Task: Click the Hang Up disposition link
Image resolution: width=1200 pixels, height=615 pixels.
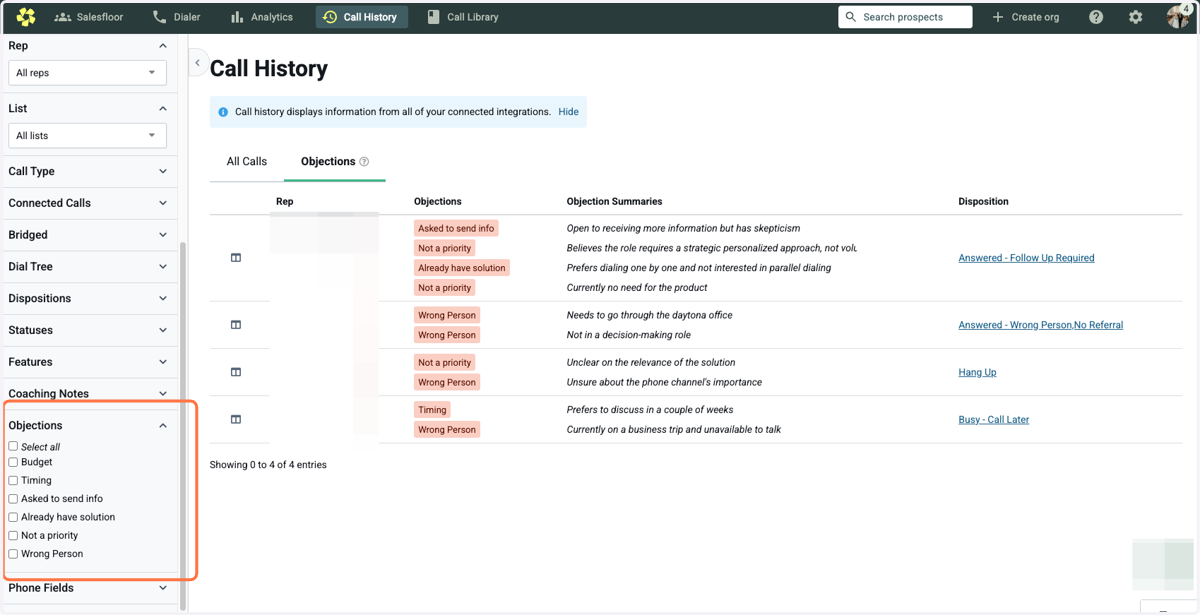Action: (x=977, y=372)
